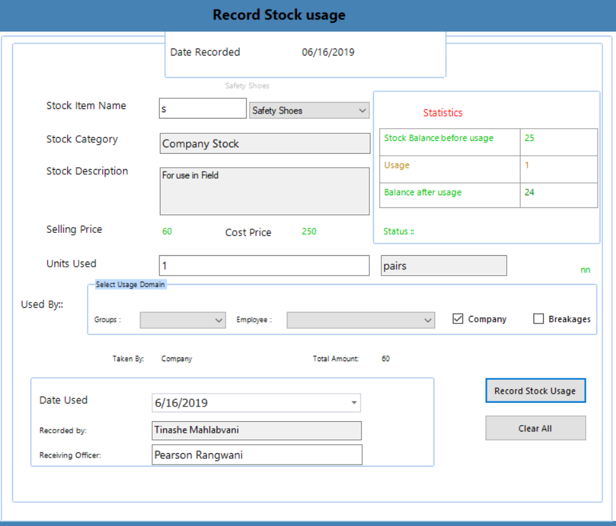Click the Clear All button
Viewport: 616px width, 526px height.
coord(535,428)
